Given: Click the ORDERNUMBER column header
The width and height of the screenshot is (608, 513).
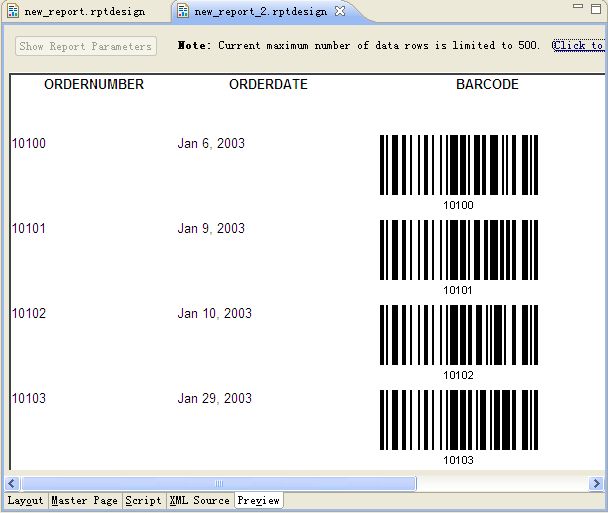Looking at the screenshot, I should coord(94,85).
